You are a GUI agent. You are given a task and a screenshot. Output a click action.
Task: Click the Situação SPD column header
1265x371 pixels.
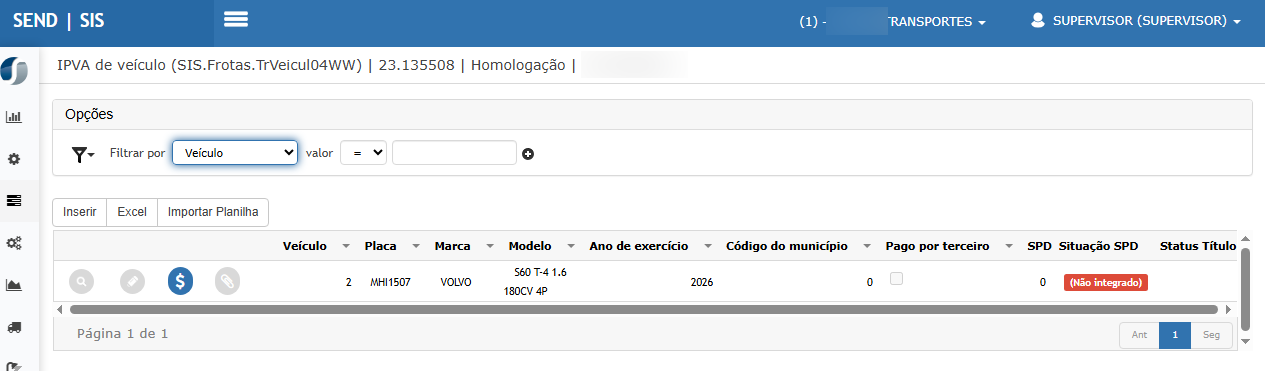[x=1098, y=246]
